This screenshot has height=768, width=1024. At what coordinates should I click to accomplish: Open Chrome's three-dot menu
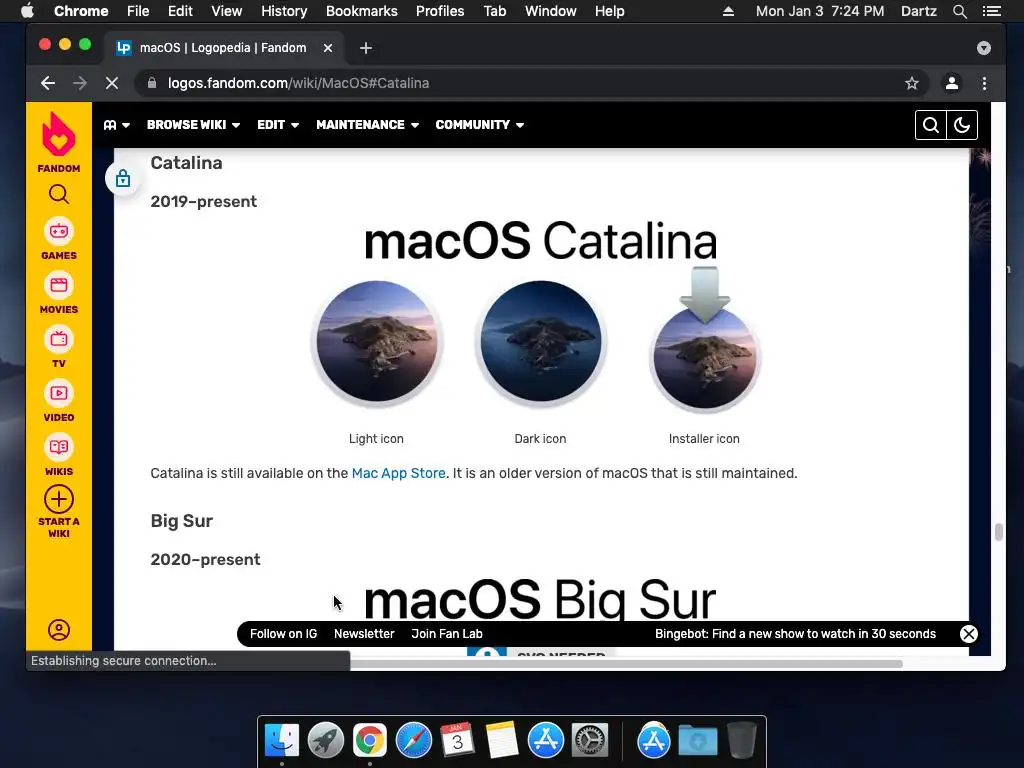click(x=984, y=83)
